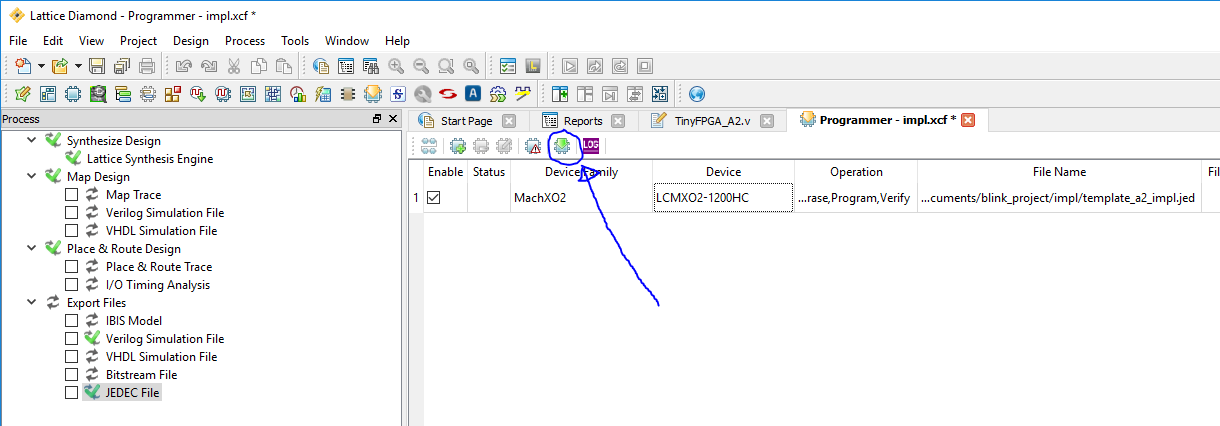Enable the IBIS Model export checkbox
Viewport: 1220px width, 426px height.
[71, 321]
